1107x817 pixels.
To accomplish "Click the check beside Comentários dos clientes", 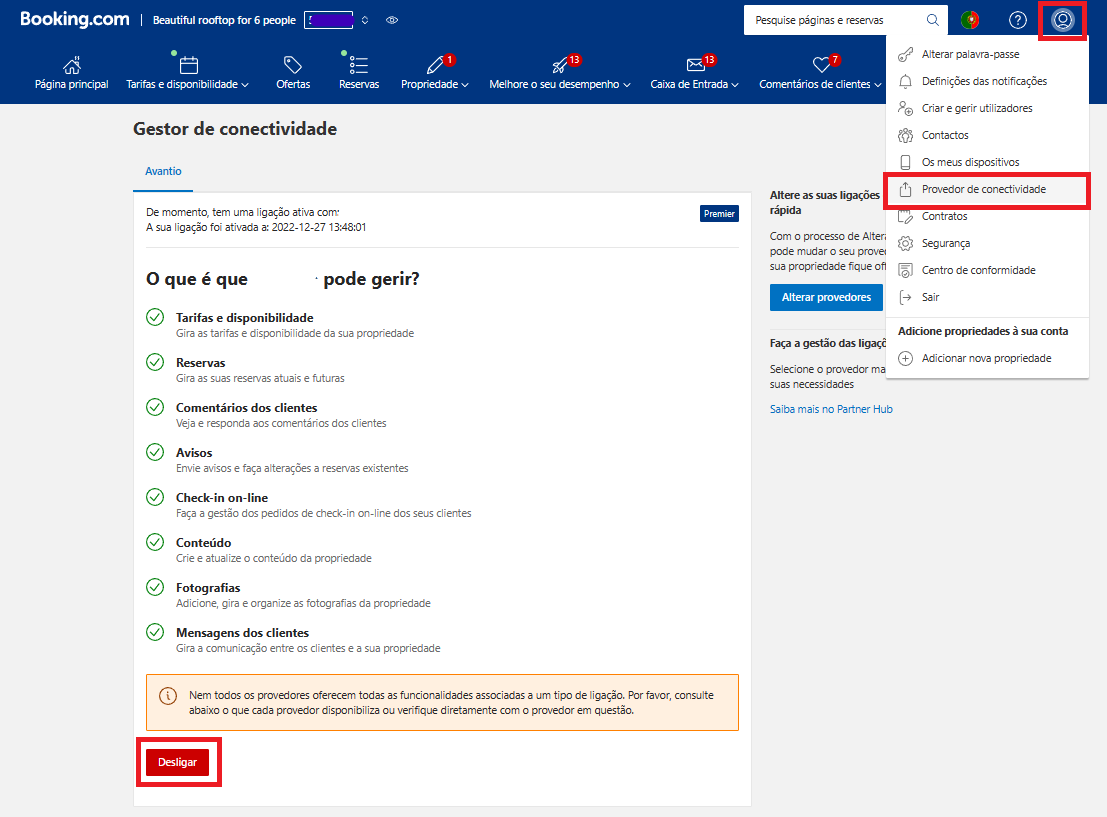I will pos(155,407).
